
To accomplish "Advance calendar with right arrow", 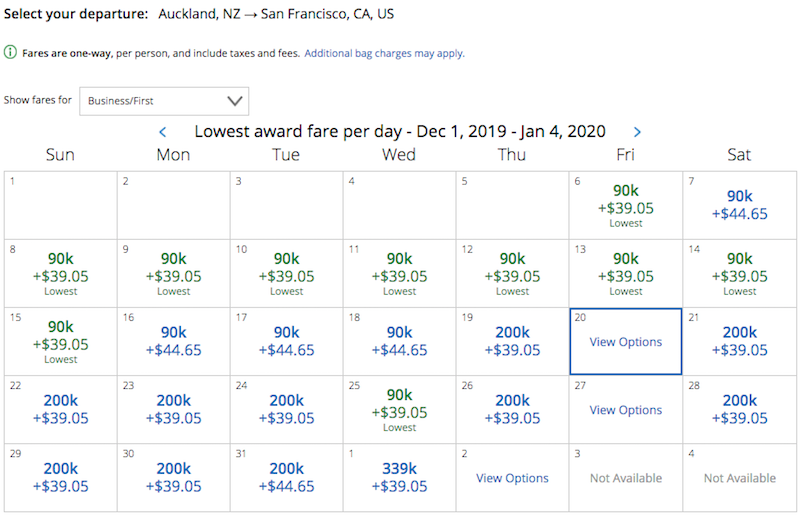I will point(637,132).
